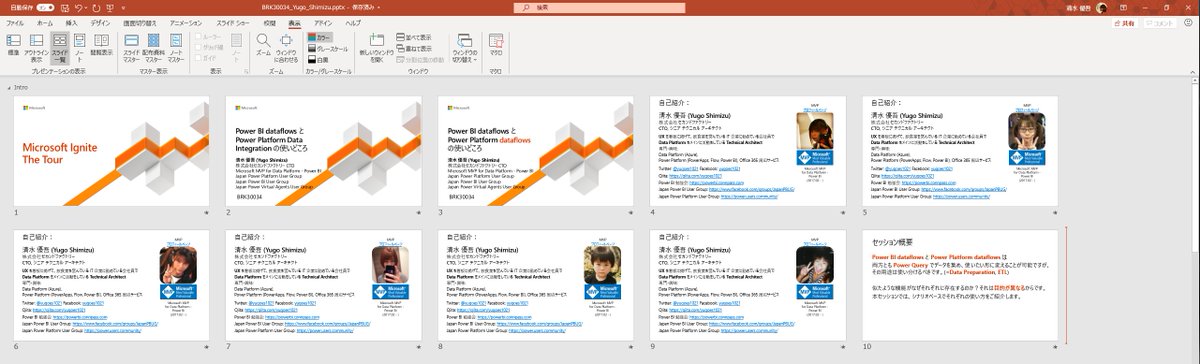Open the Zoom (ズーム) dialog
The height and width of the screenshot is (364, 1200).
coord(263,45)
